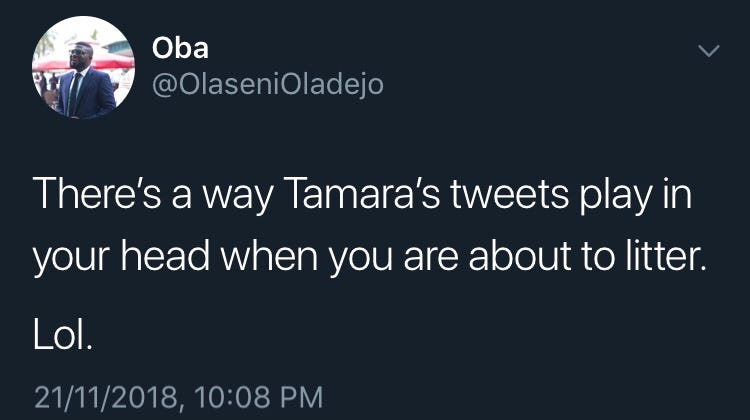Click the word when in the tweet
Viewport: 750px width, 420px height.
(x=269, y=254)
